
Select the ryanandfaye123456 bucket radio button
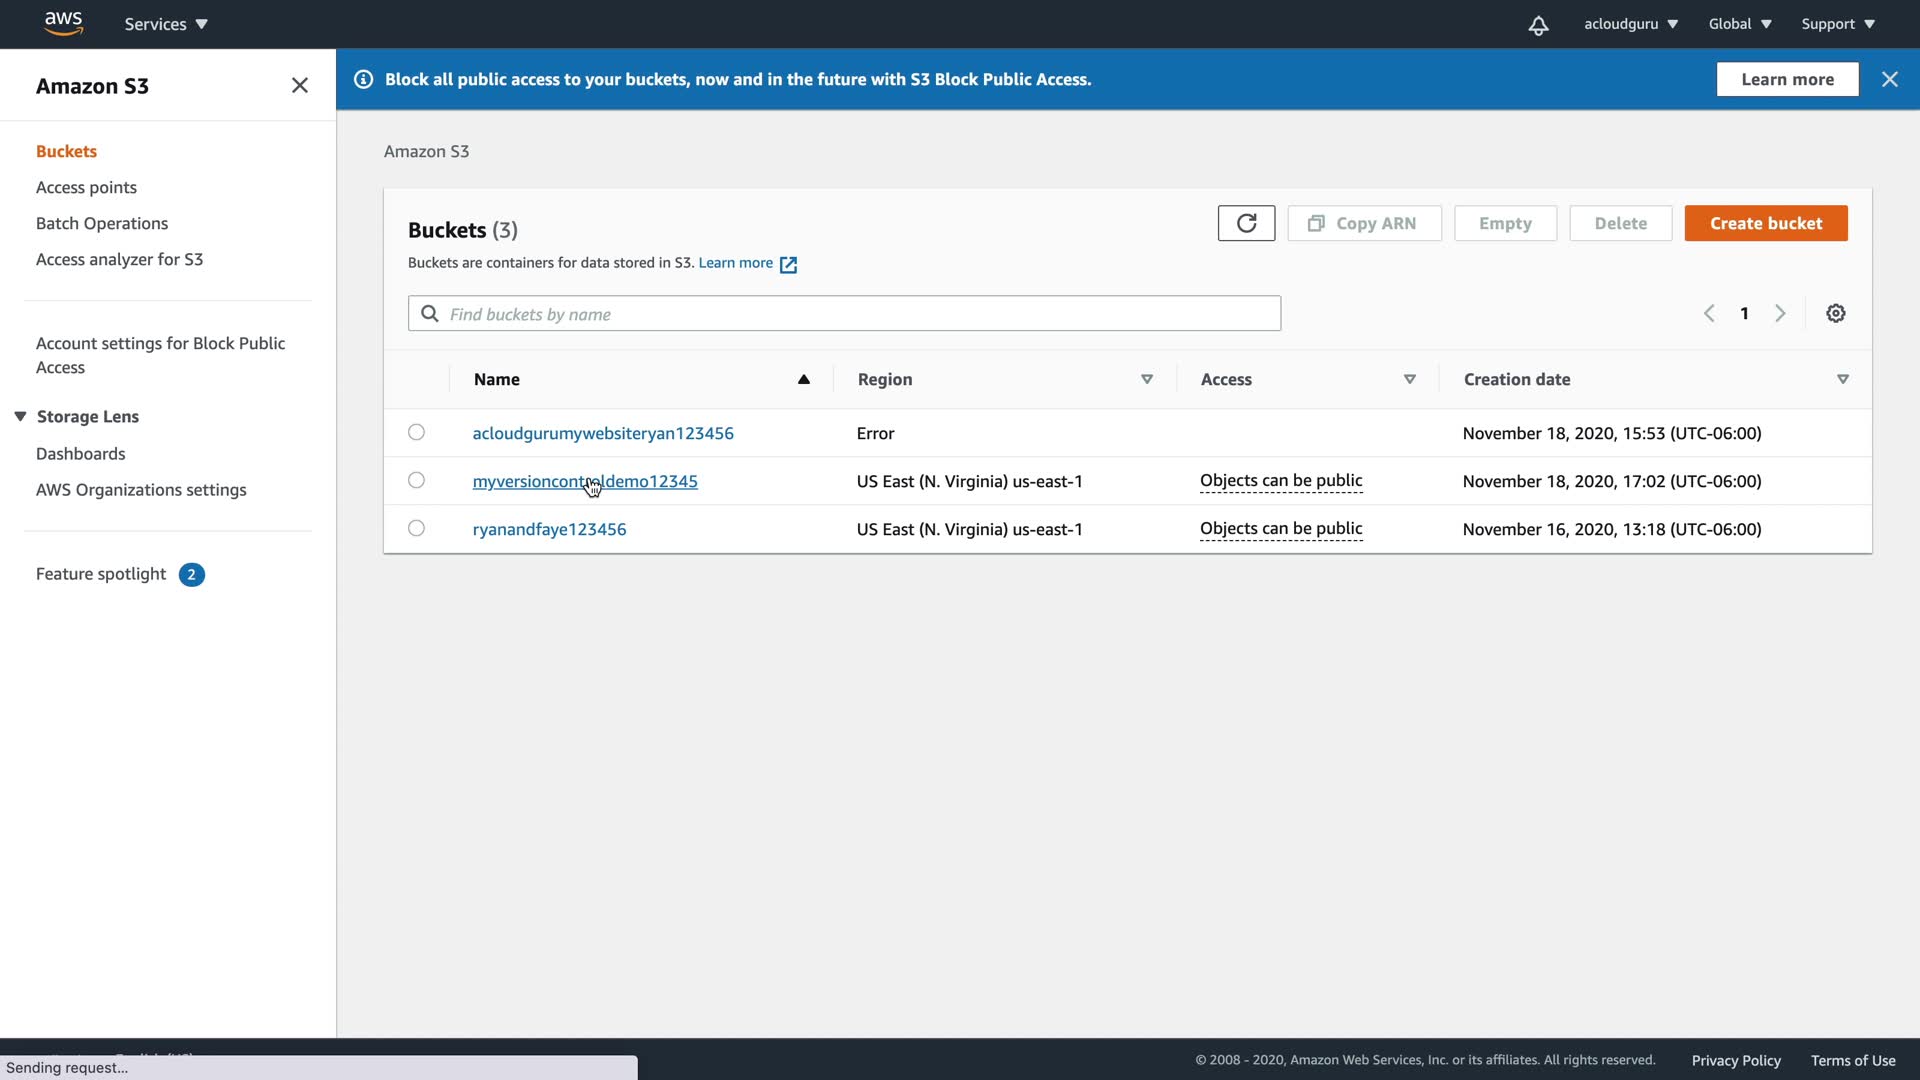click(416, 528)
